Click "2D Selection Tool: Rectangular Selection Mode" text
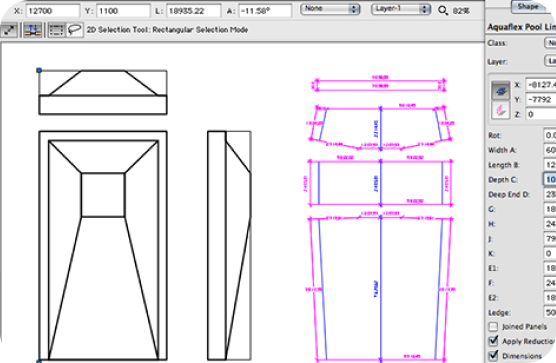The width and height of the screenshot is (556, 363). (167, 30)
